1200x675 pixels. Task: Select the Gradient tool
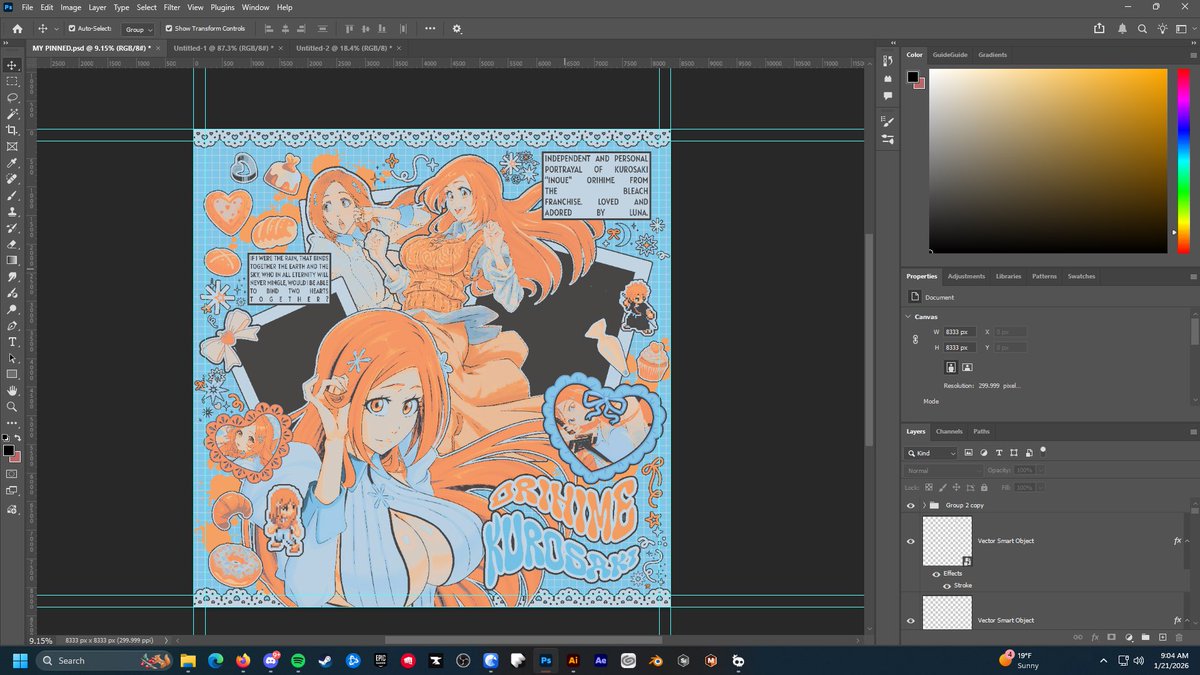tap(12, 260)
